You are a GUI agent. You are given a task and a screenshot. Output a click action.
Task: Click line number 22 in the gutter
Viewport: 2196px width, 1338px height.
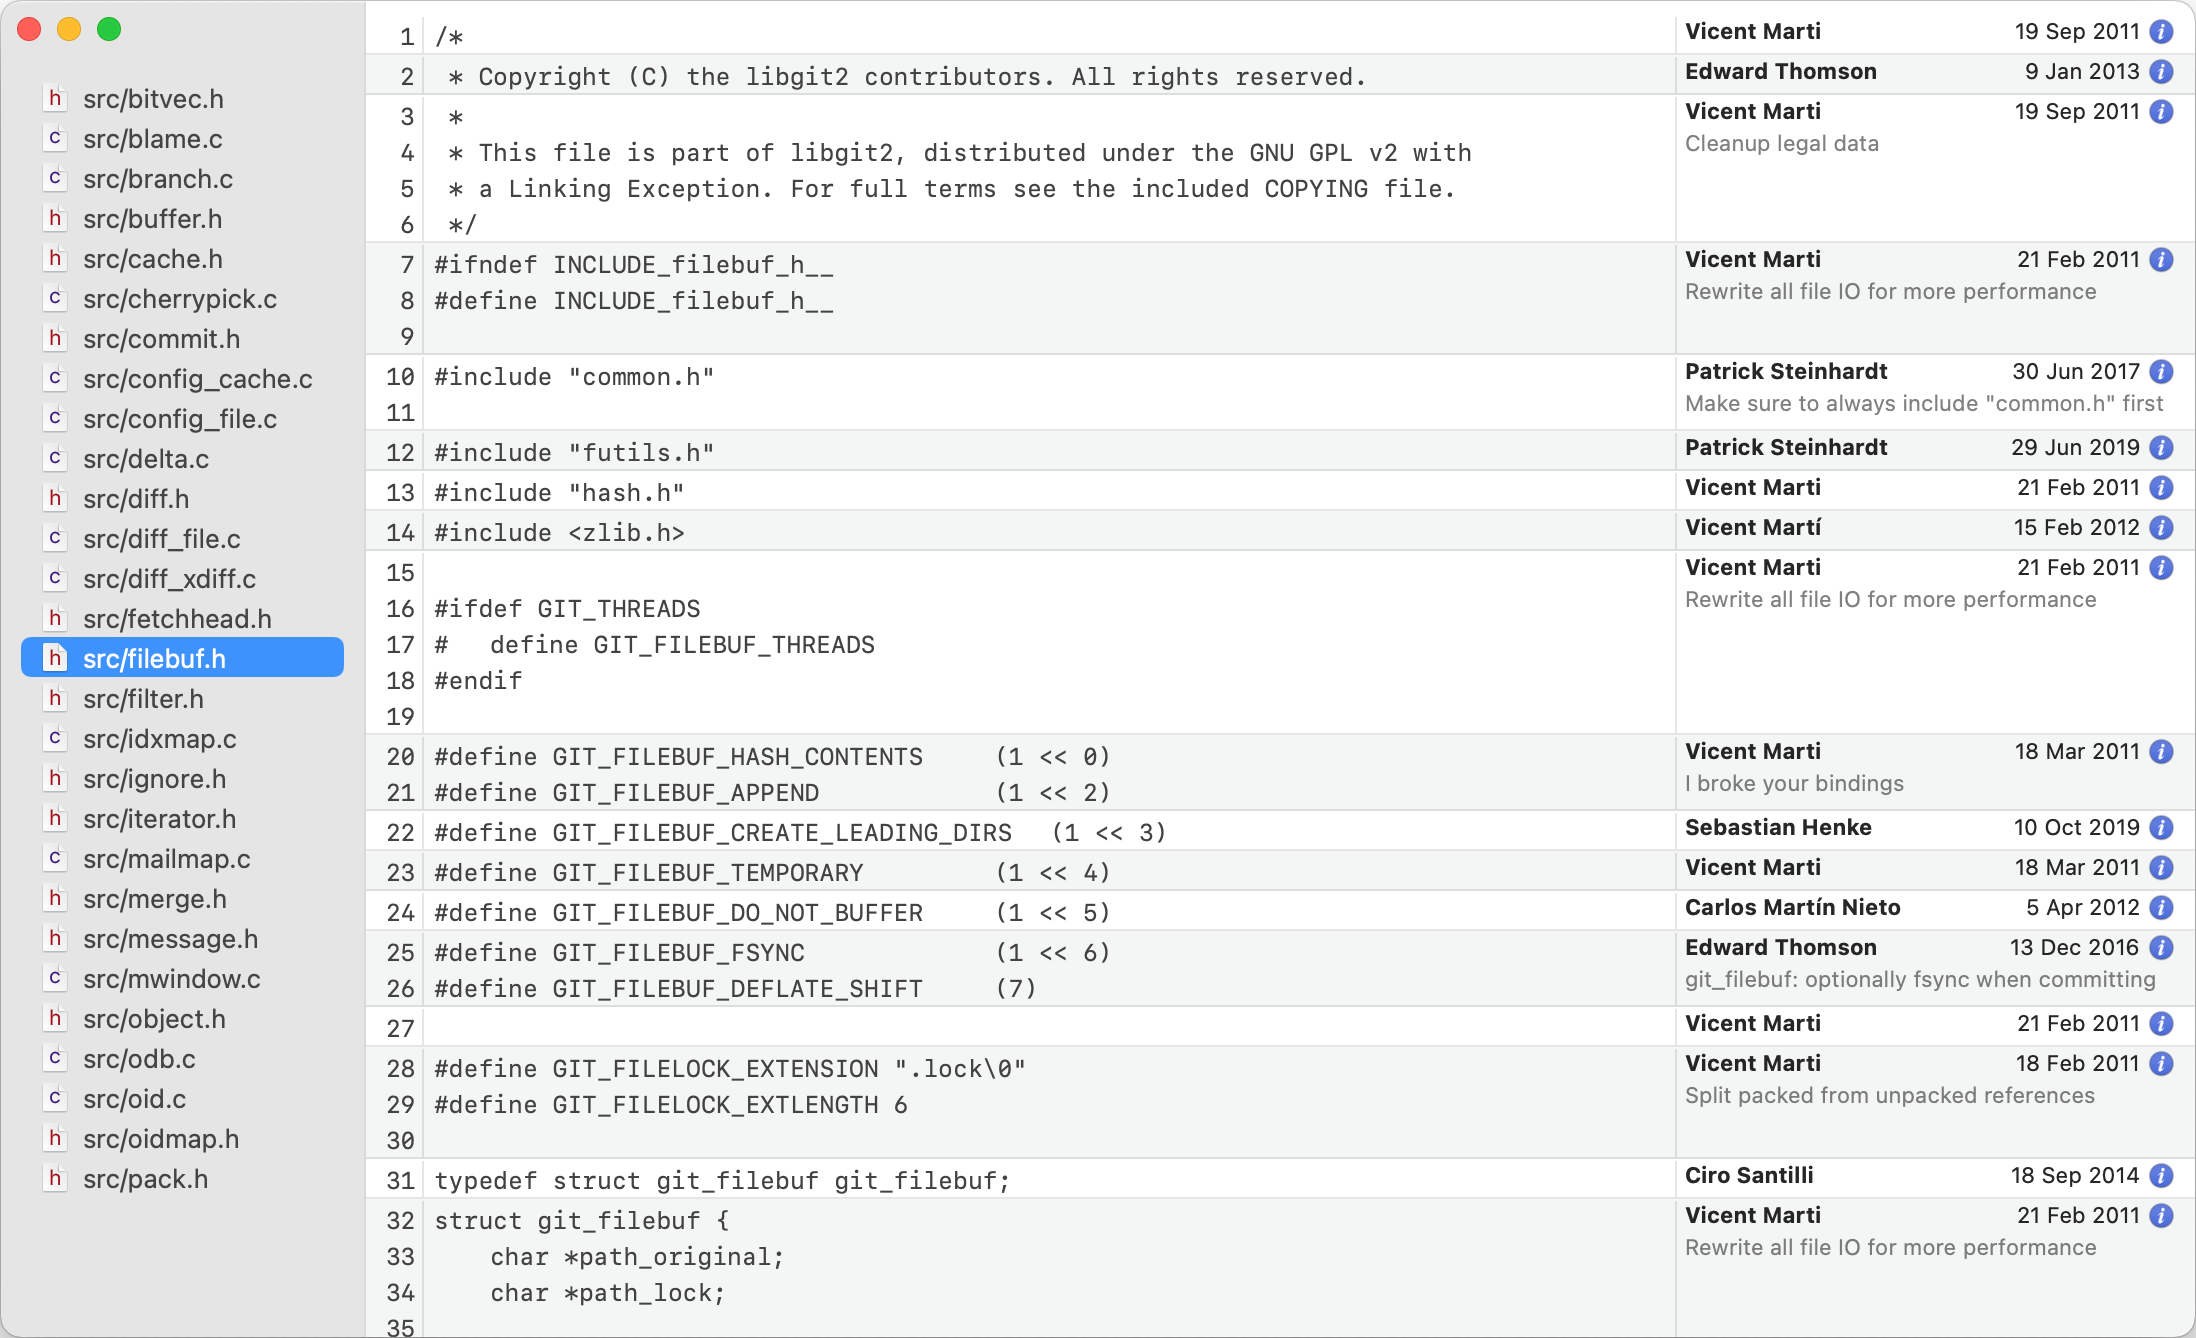point(400,833)
